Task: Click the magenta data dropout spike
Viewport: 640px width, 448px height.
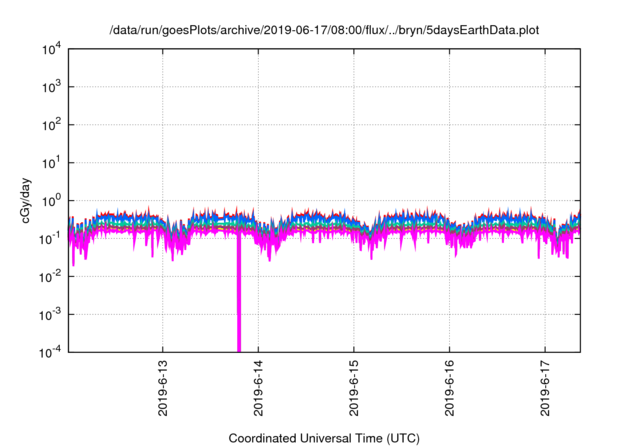Action: tap(239, 292)
